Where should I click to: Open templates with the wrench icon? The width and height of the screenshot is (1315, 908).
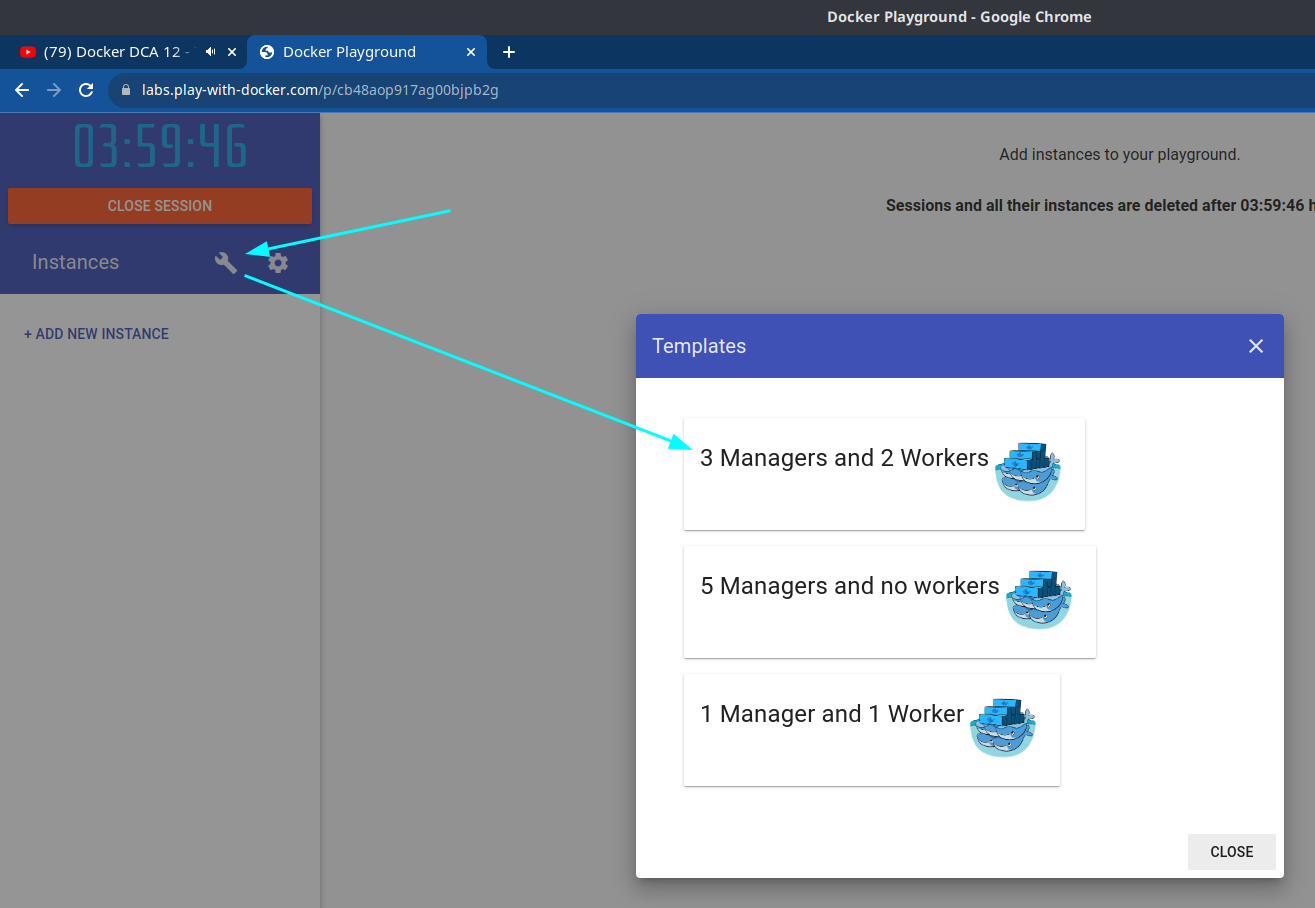[x=225, y=261]
